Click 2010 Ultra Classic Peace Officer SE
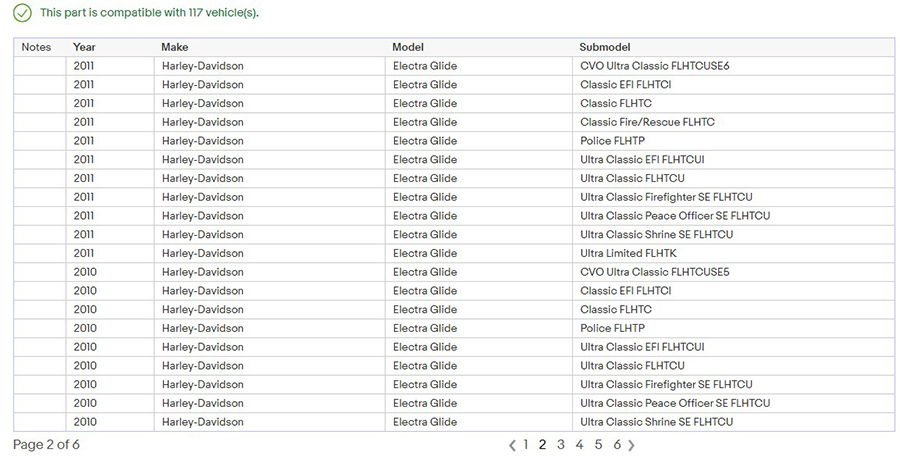 [675, 403]
